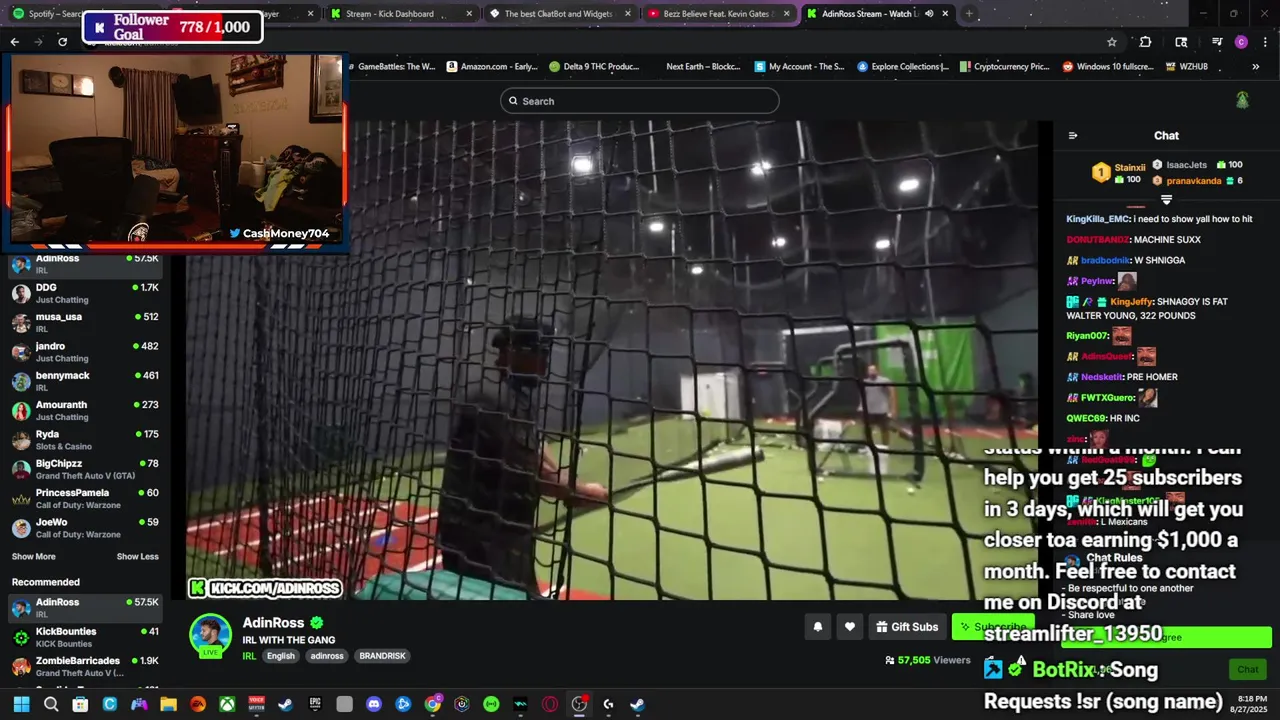The image size is (1280, 720).
Task: Collapse the chat panel icon
Action: pyautogui.click(x=1073, y=136)
